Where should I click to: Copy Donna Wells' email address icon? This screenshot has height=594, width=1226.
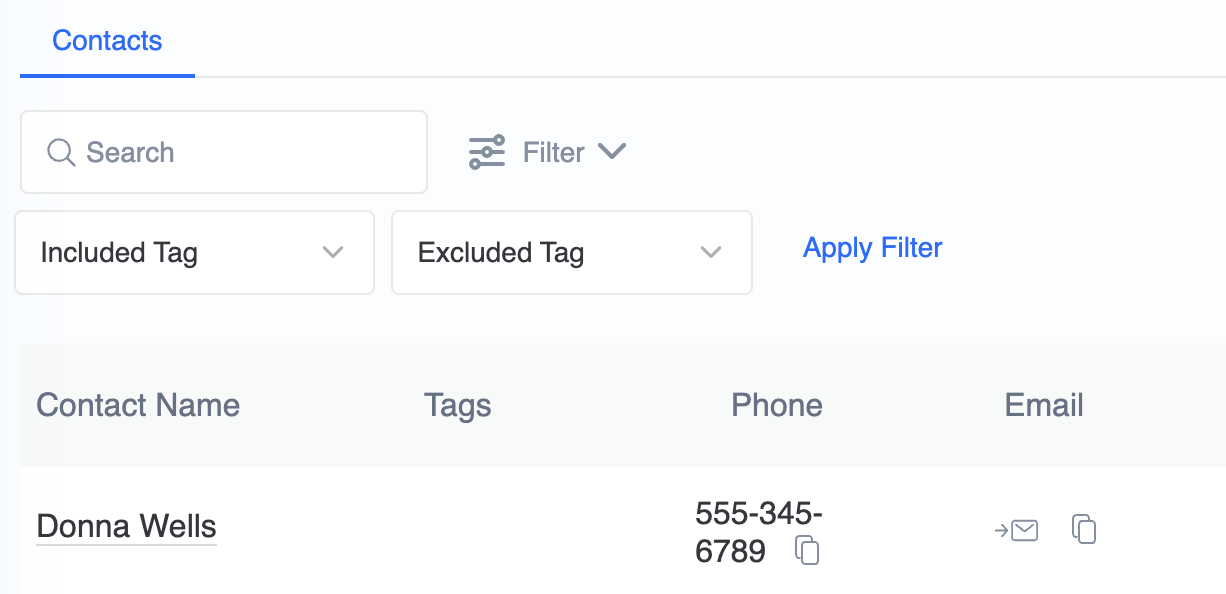click(1084, 529)
